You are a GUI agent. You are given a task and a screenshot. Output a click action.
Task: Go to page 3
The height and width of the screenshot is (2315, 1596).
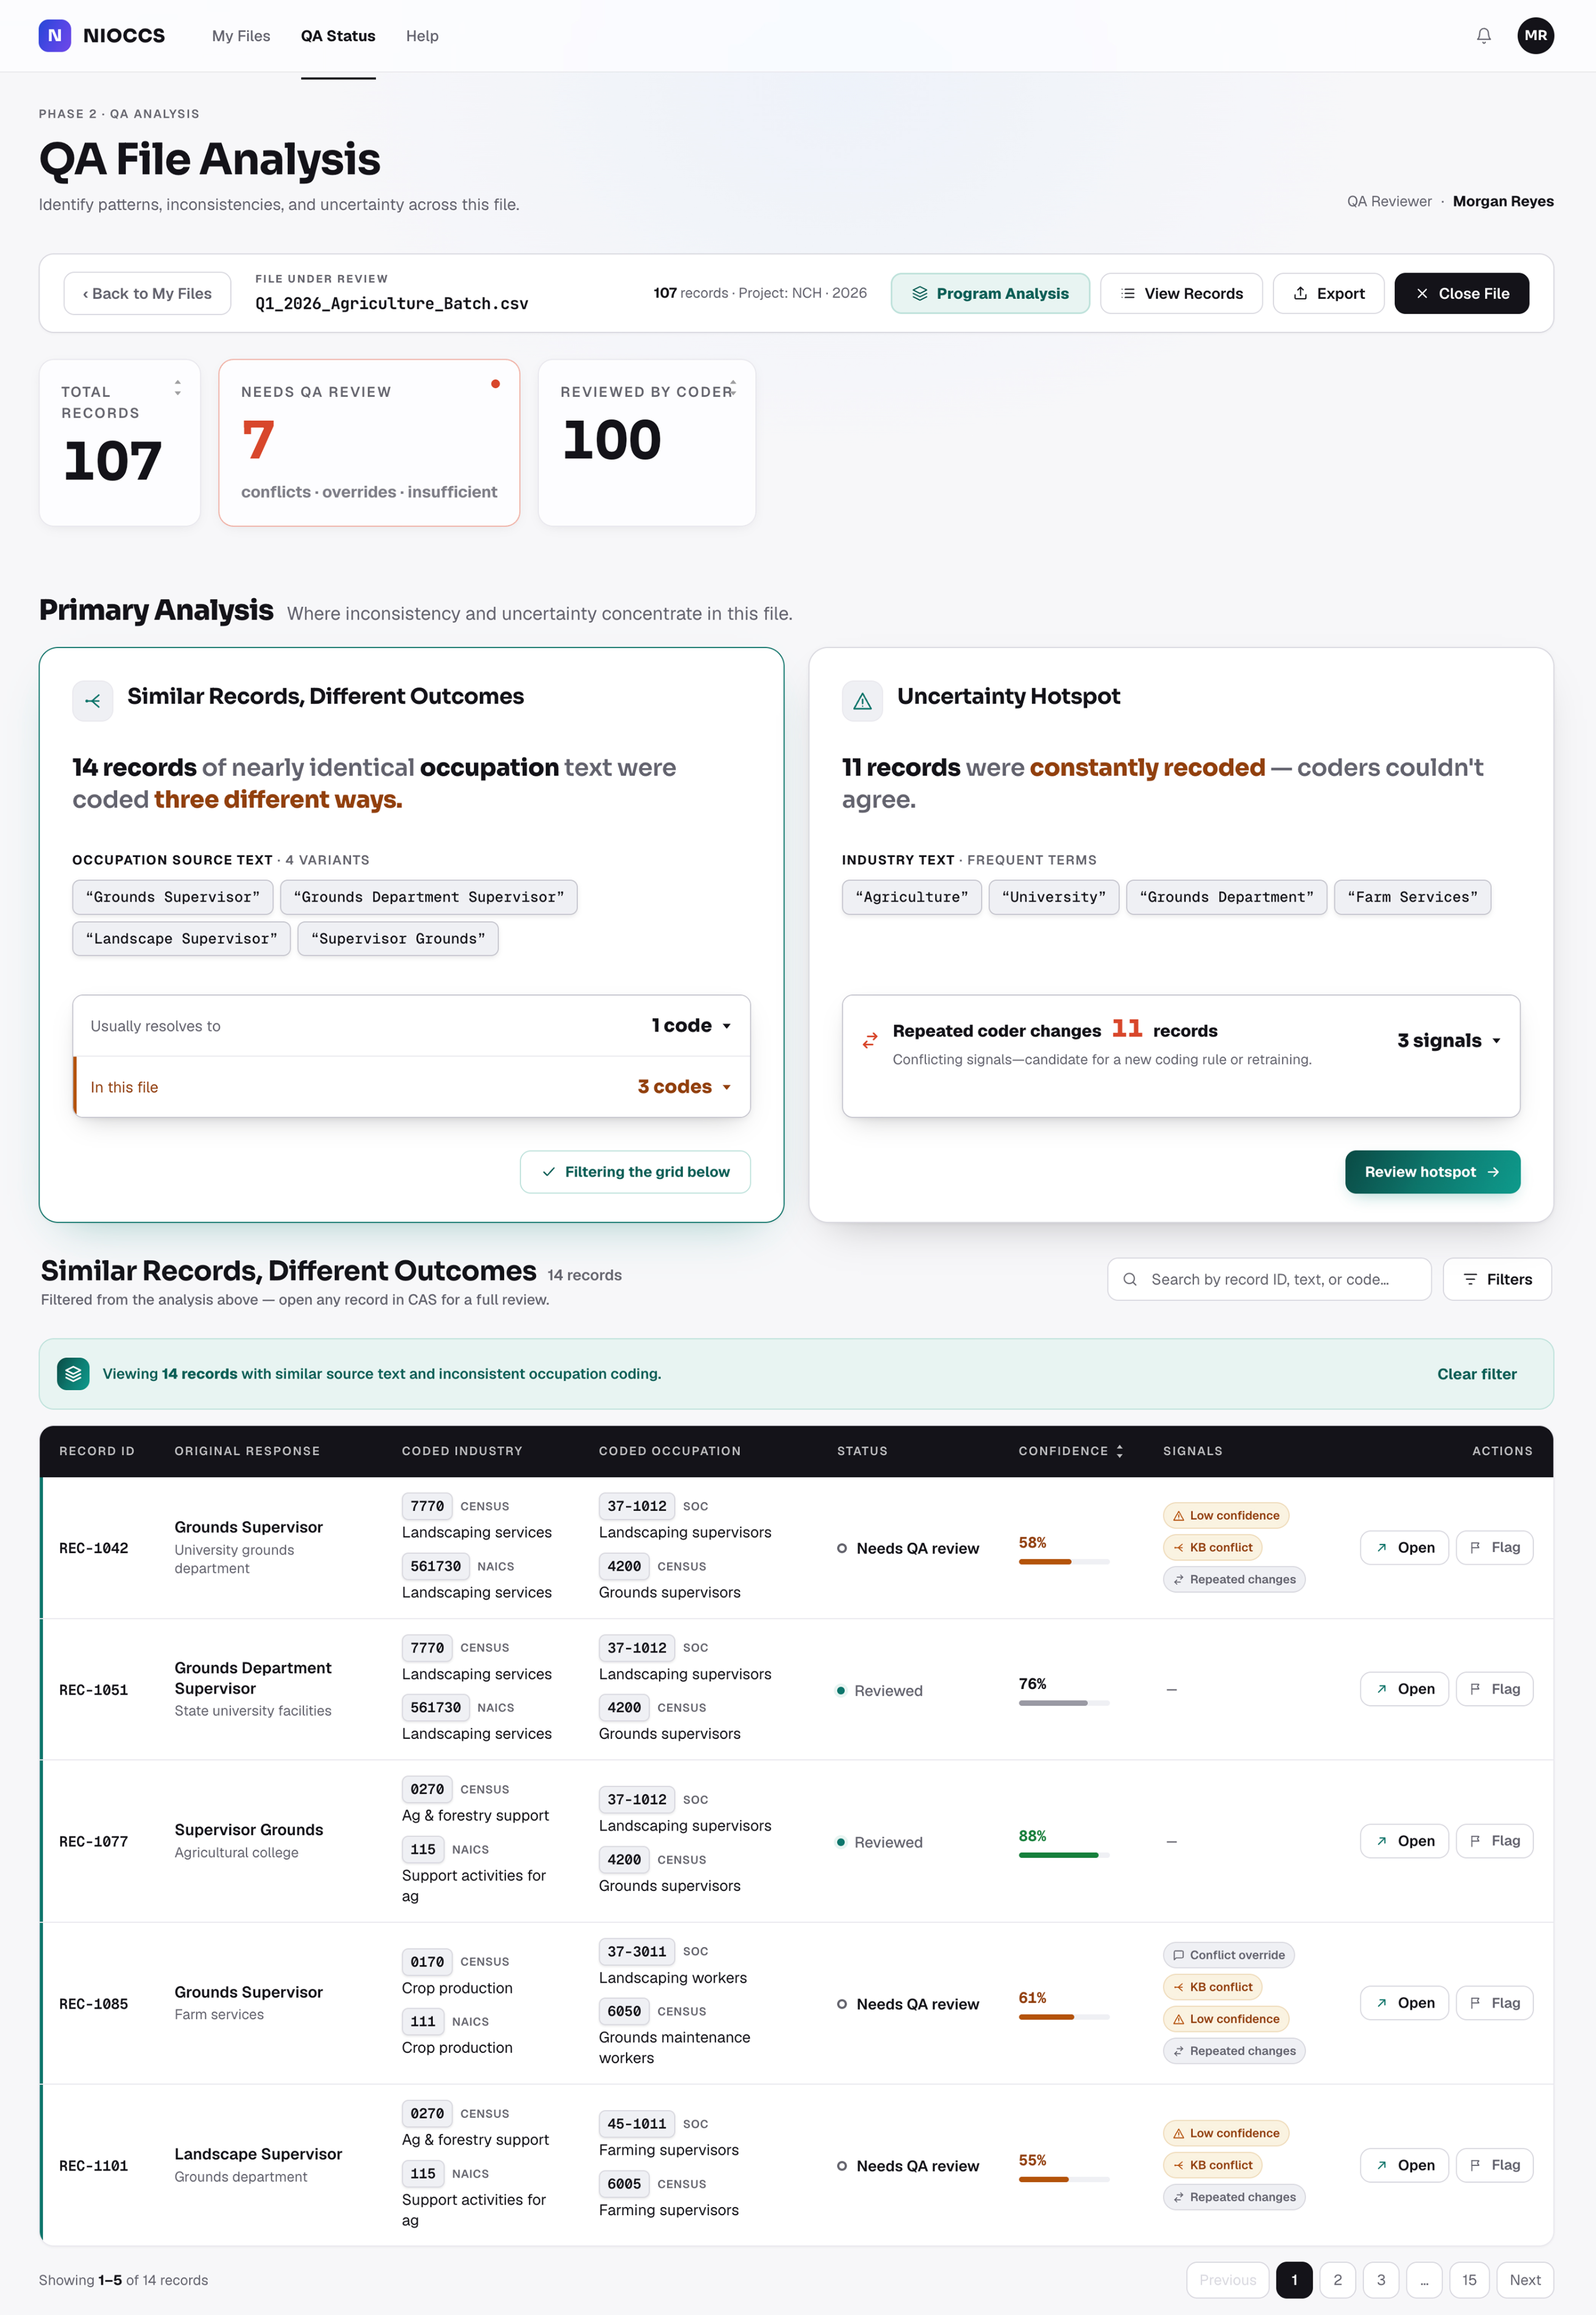(x=1381, y=2280)
